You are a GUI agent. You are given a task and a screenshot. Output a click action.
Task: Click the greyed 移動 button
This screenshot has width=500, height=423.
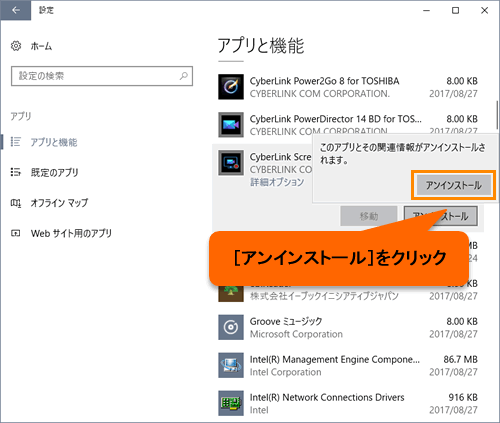pyautogui.click(x=369, y=216)
